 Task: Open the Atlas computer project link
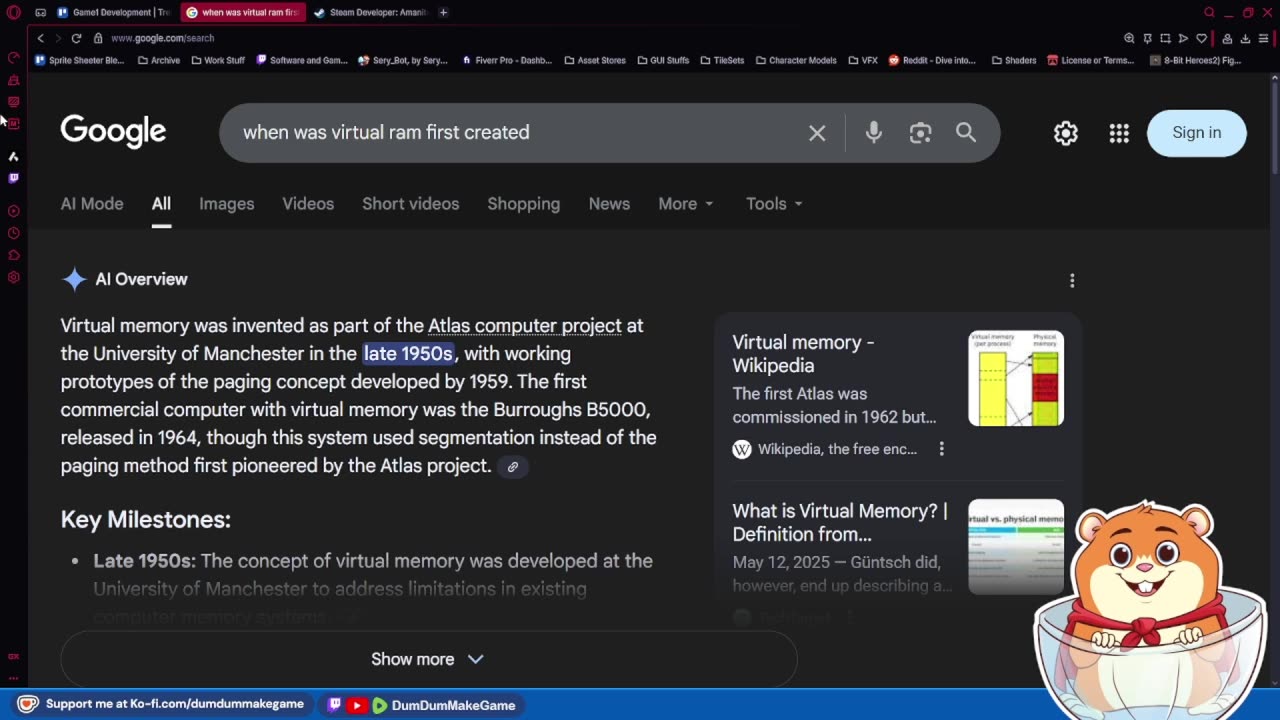coord(525,326)
